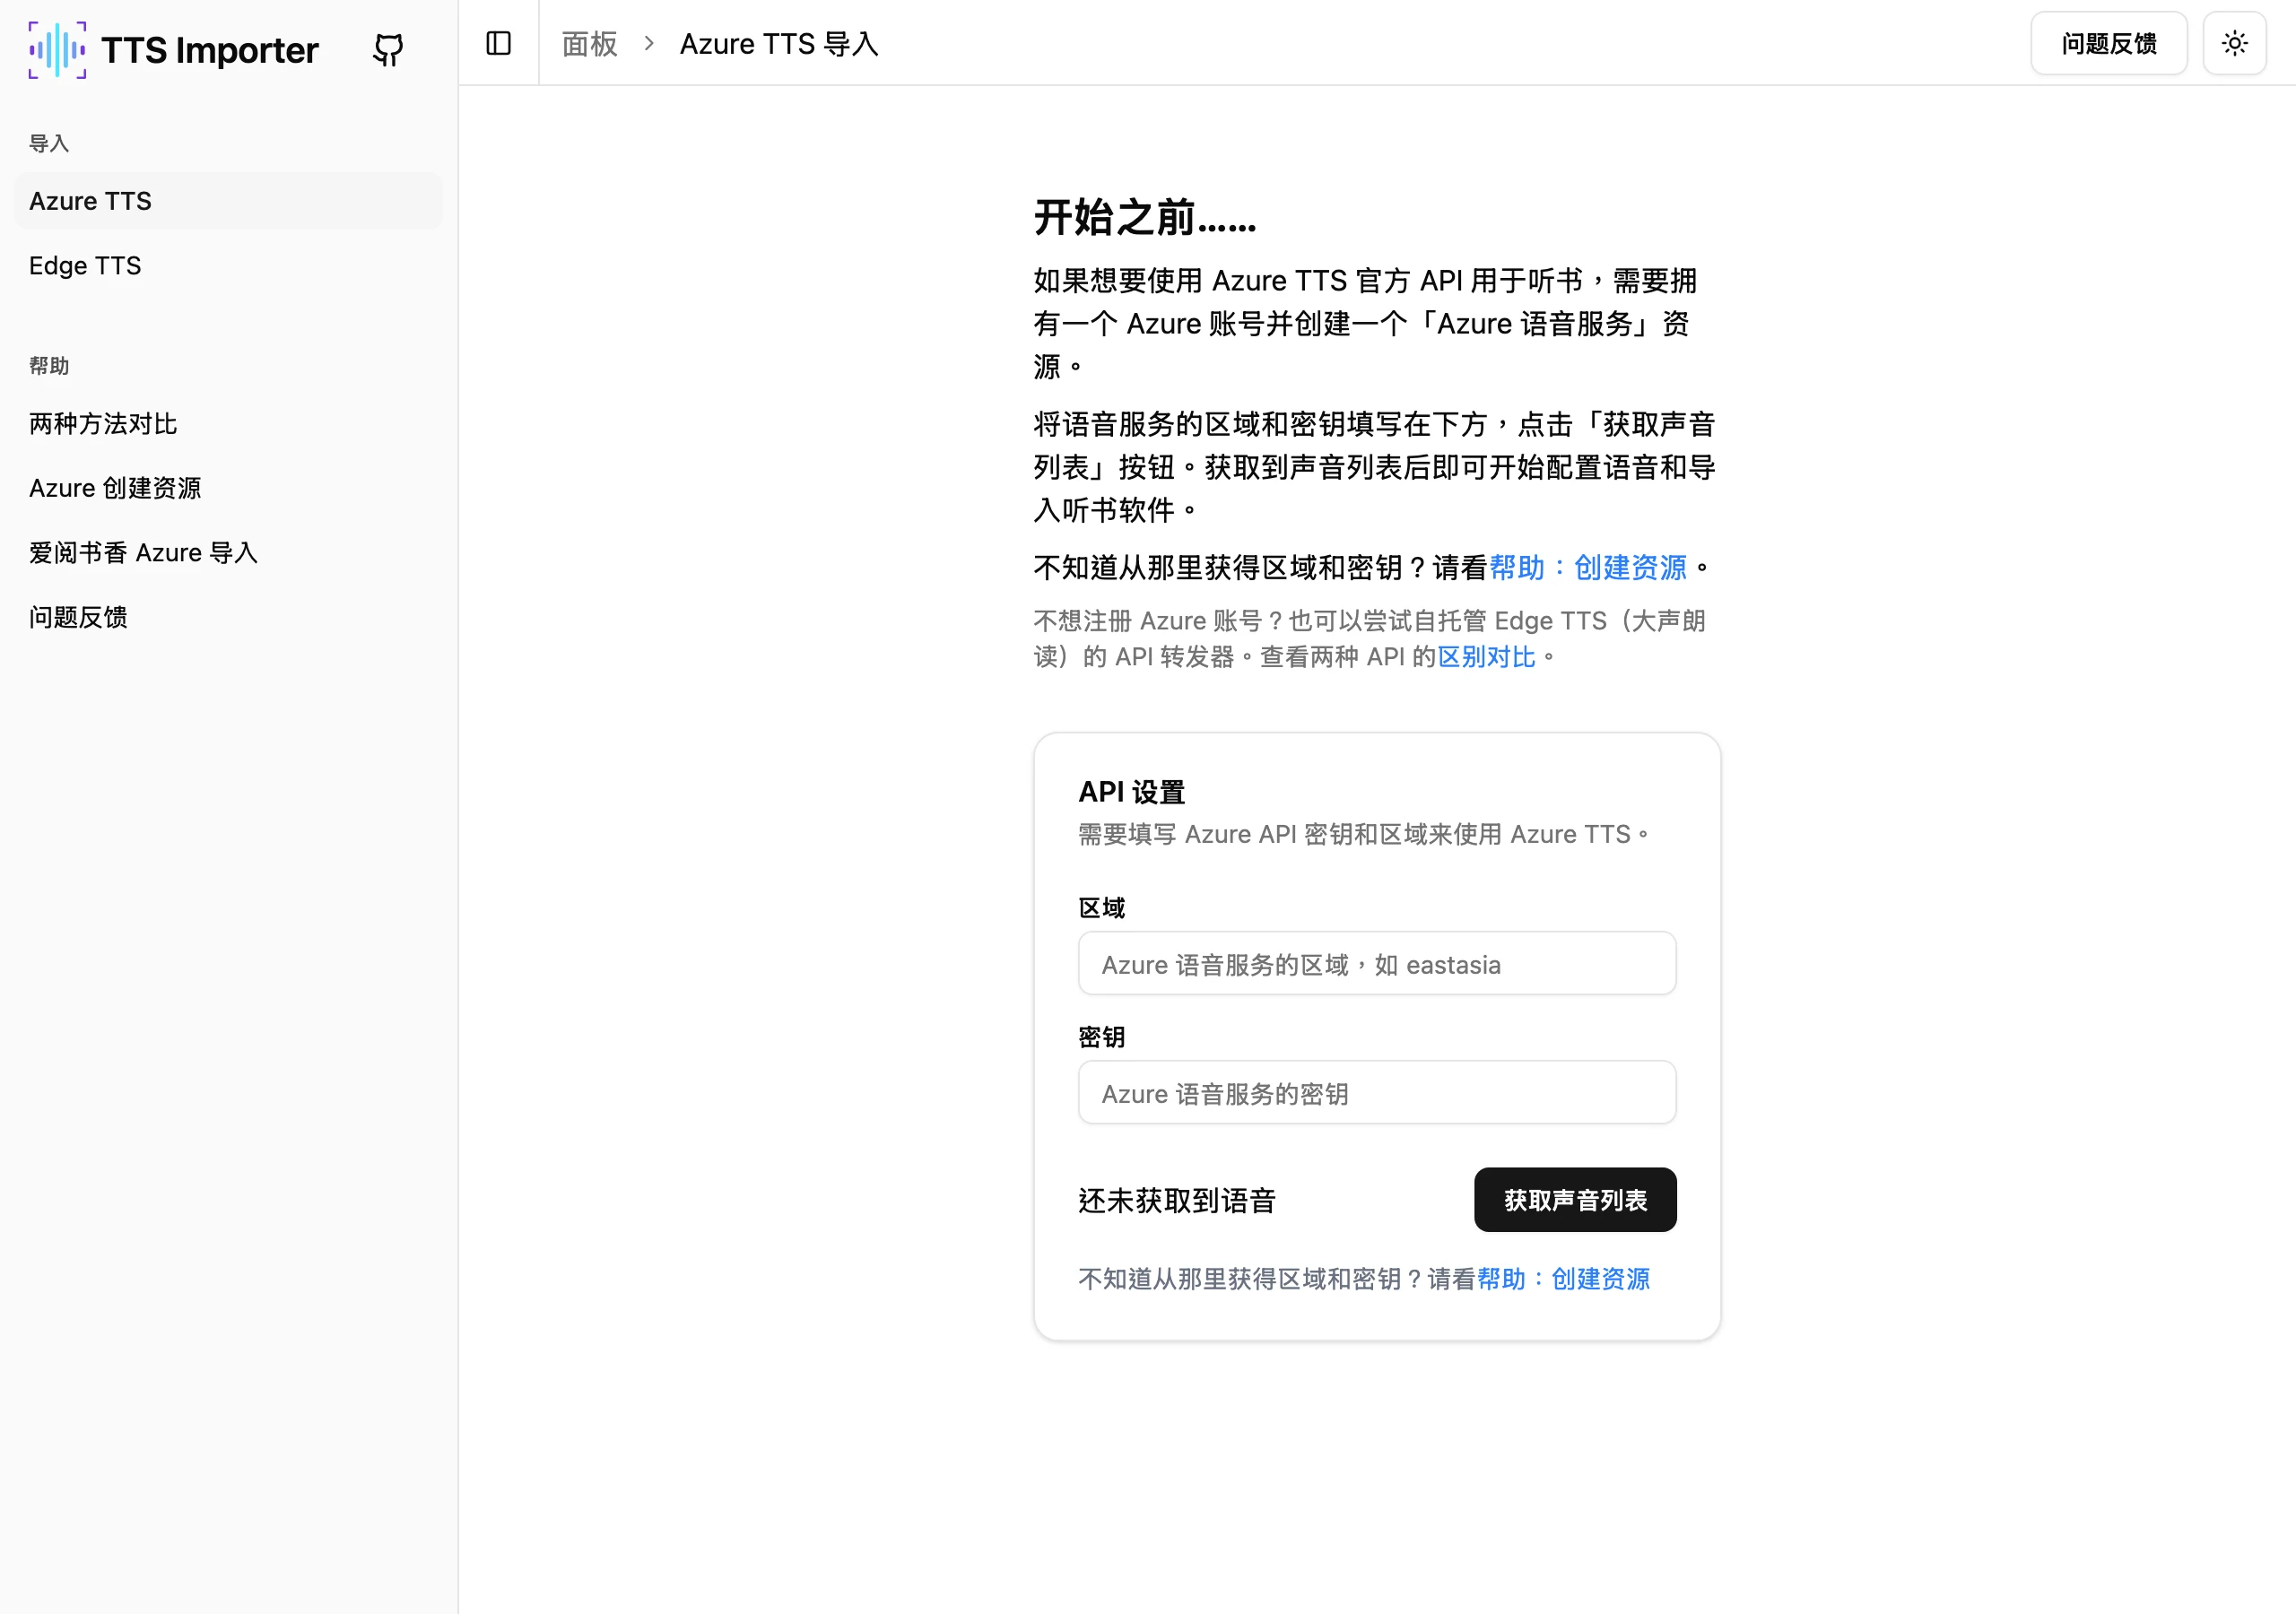Open Azure 创建资源 help page
This screenshot has width=2296, height=1614.
pos(228,488)
